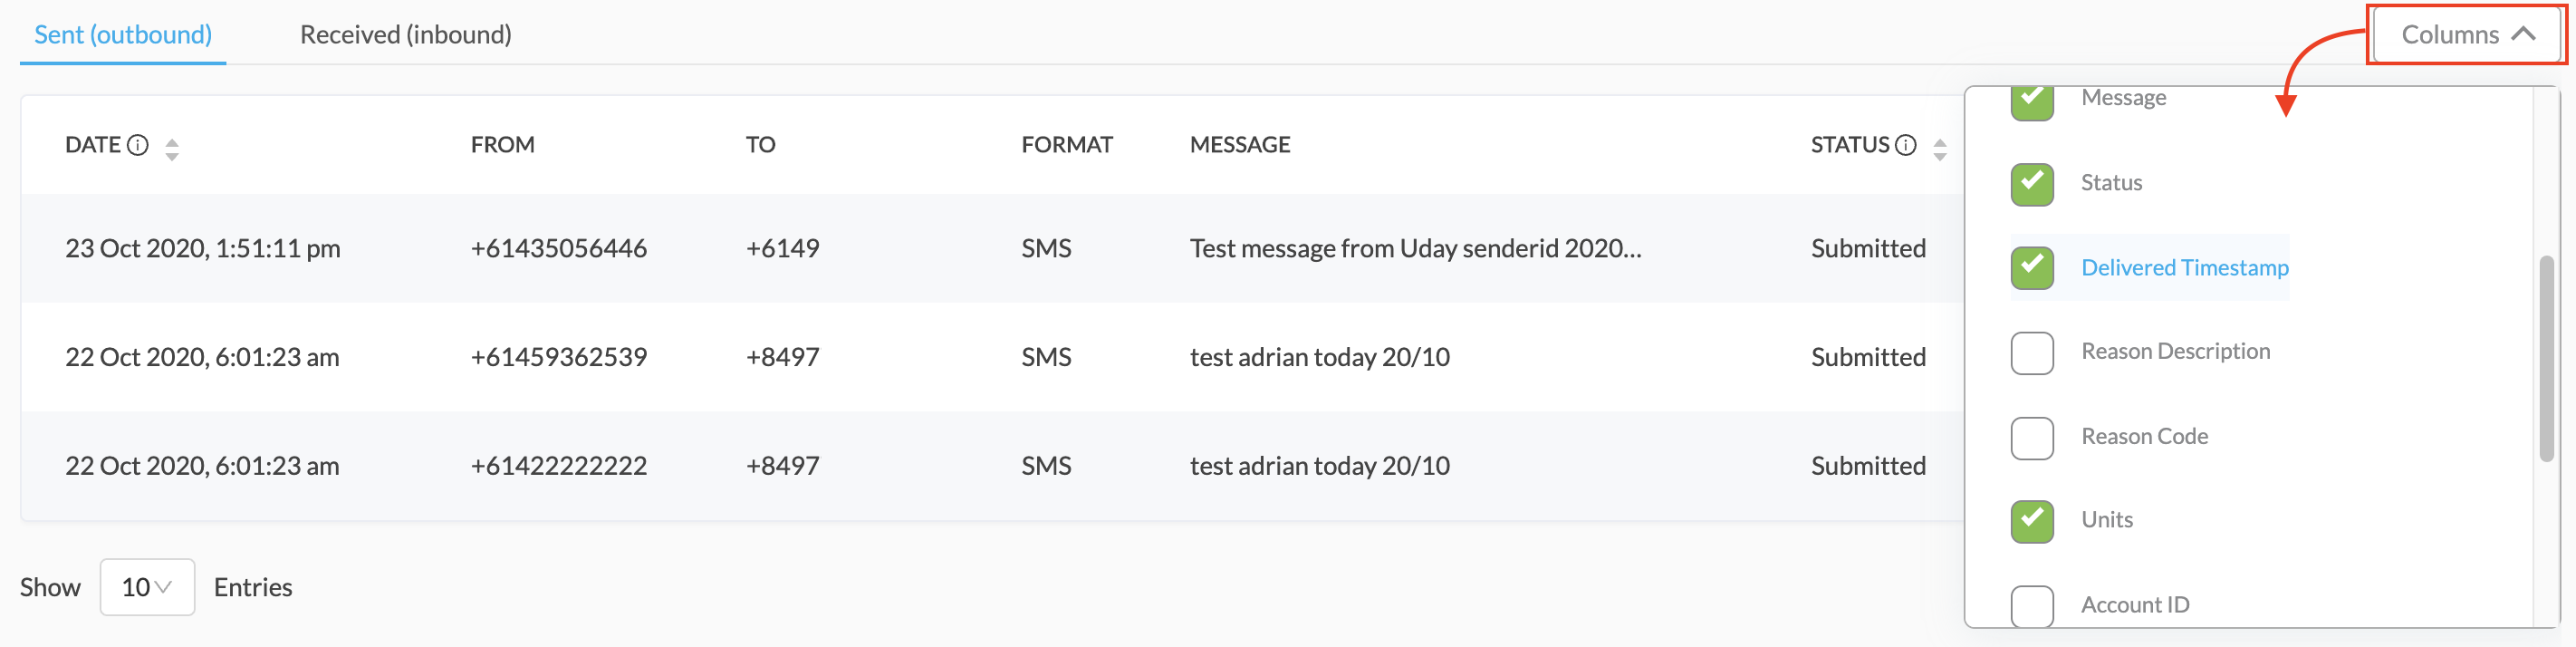Click the Test message from Uday text
The width and height of the screenshot is (2576, 647).
[x=1415, y=248]
